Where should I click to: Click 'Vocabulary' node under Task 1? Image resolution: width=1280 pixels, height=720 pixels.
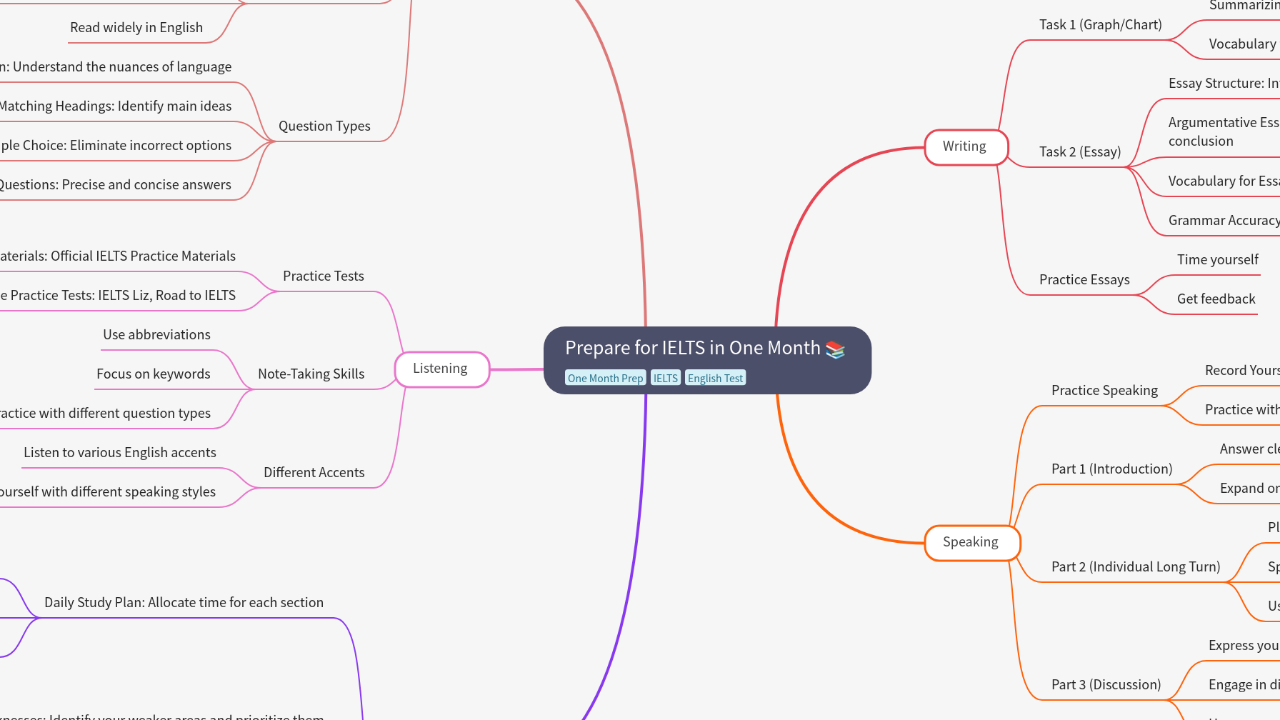click(x=1242, y=44)
